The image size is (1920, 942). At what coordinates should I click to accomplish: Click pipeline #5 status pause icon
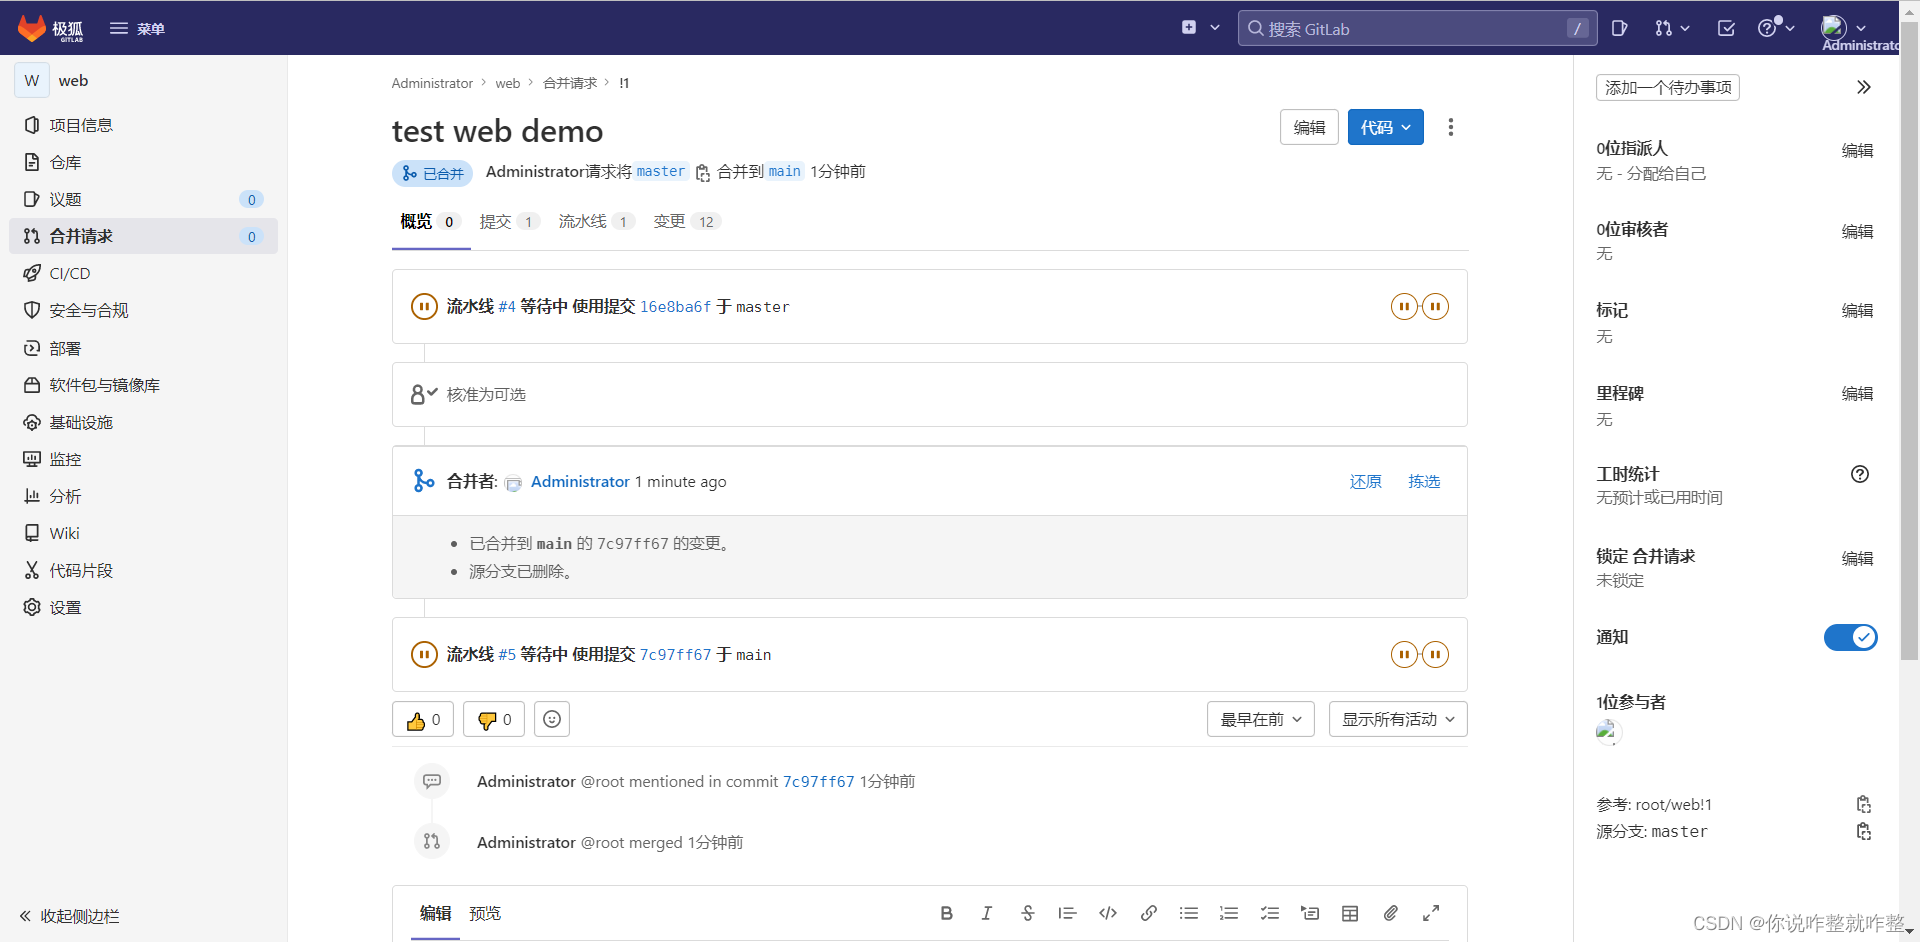tap(424, 655)
